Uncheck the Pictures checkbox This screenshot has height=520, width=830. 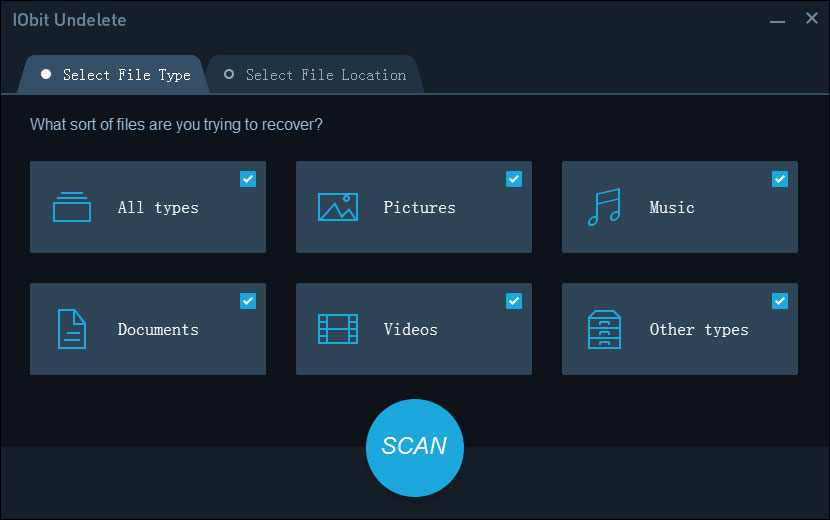click(514, 179)
